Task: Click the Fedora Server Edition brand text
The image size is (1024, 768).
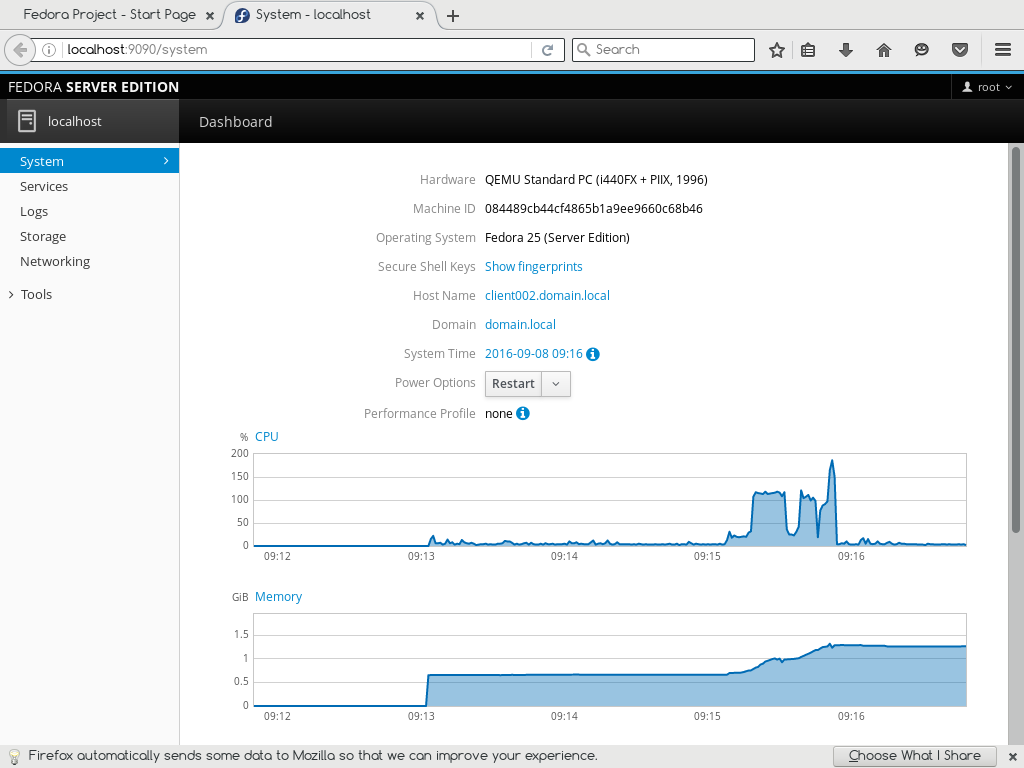Action: point(93,88)
